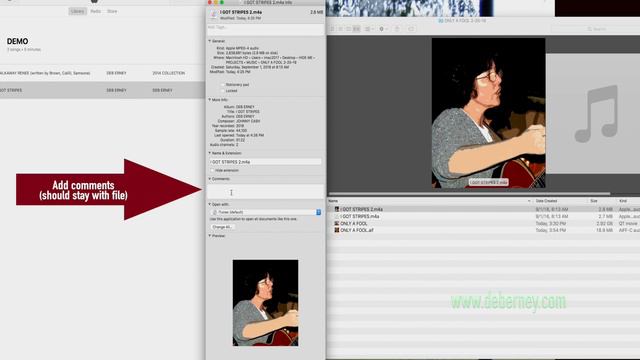Switch to iTunes Library tab
This screenshot has height=360, width=640.
78,11
